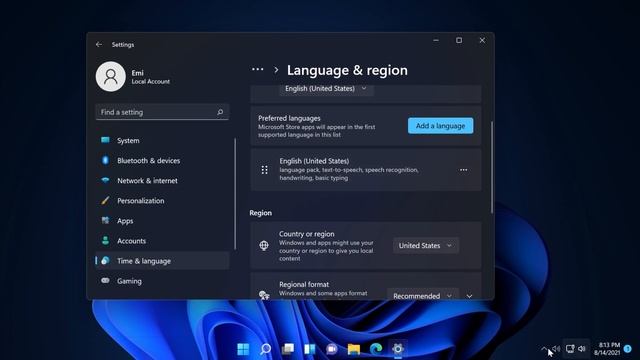
Task: Open Task View from the taskbar
Action: click(x=288, y=349)
